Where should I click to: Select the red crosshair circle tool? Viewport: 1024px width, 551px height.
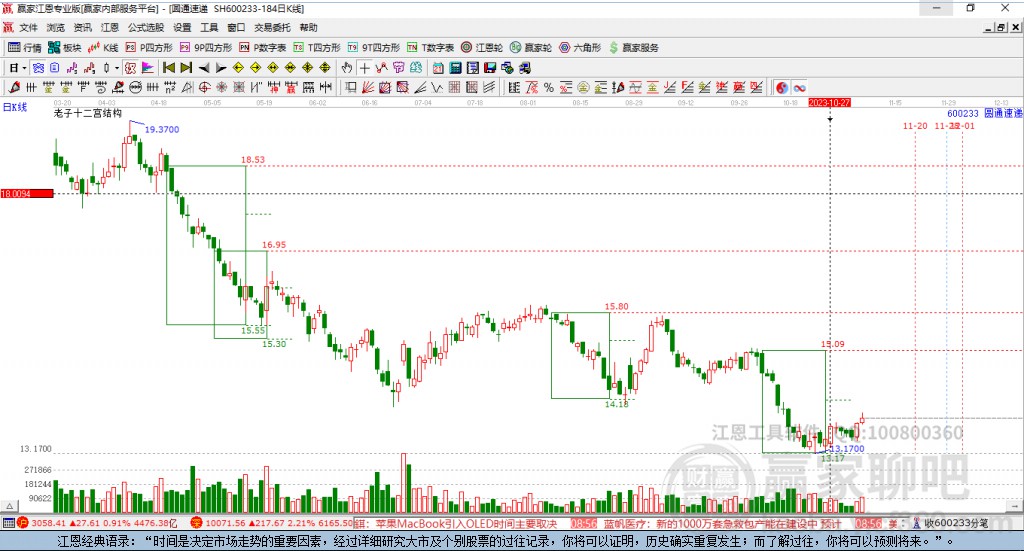coord(204,87)
